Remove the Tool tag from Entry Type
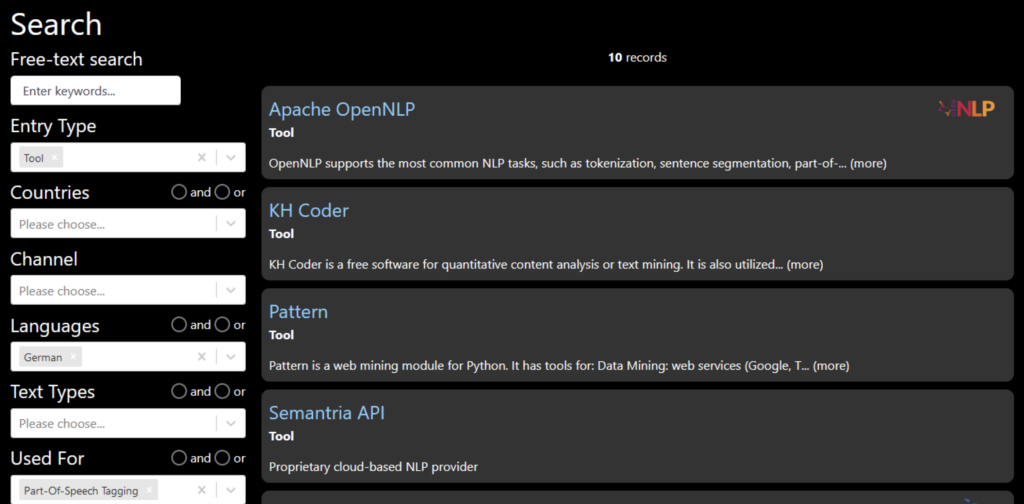The height and width of the screenshot is (504, 1024). [x=55, y=157]
